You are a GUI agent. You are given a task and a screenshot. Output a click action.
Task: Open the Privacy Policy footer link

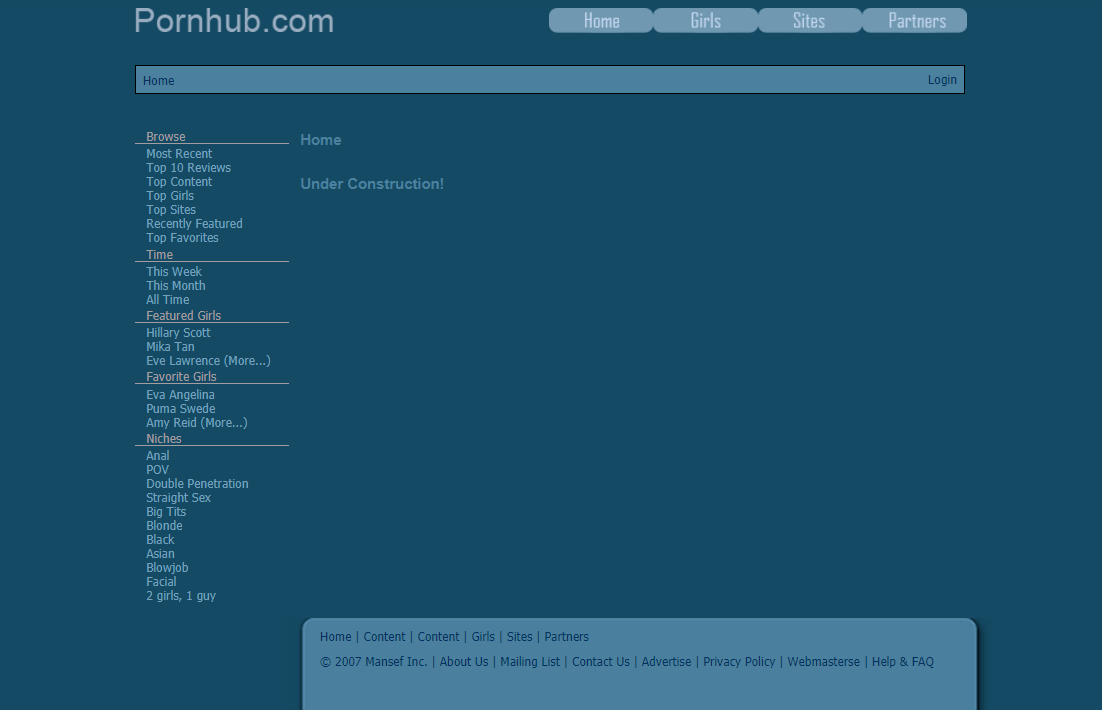point(739,662)
